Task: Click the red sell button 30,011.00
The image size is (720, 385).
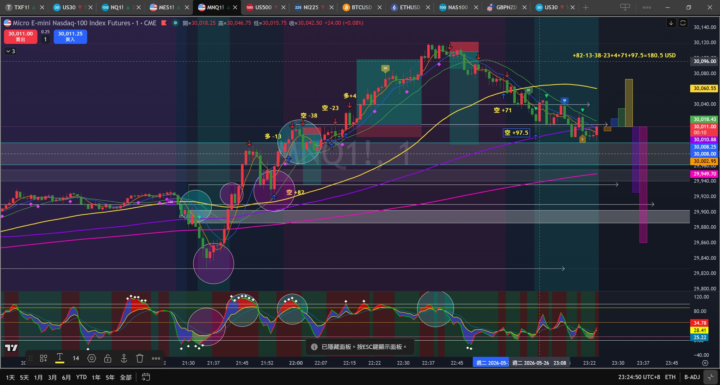Action: (20, 36)
